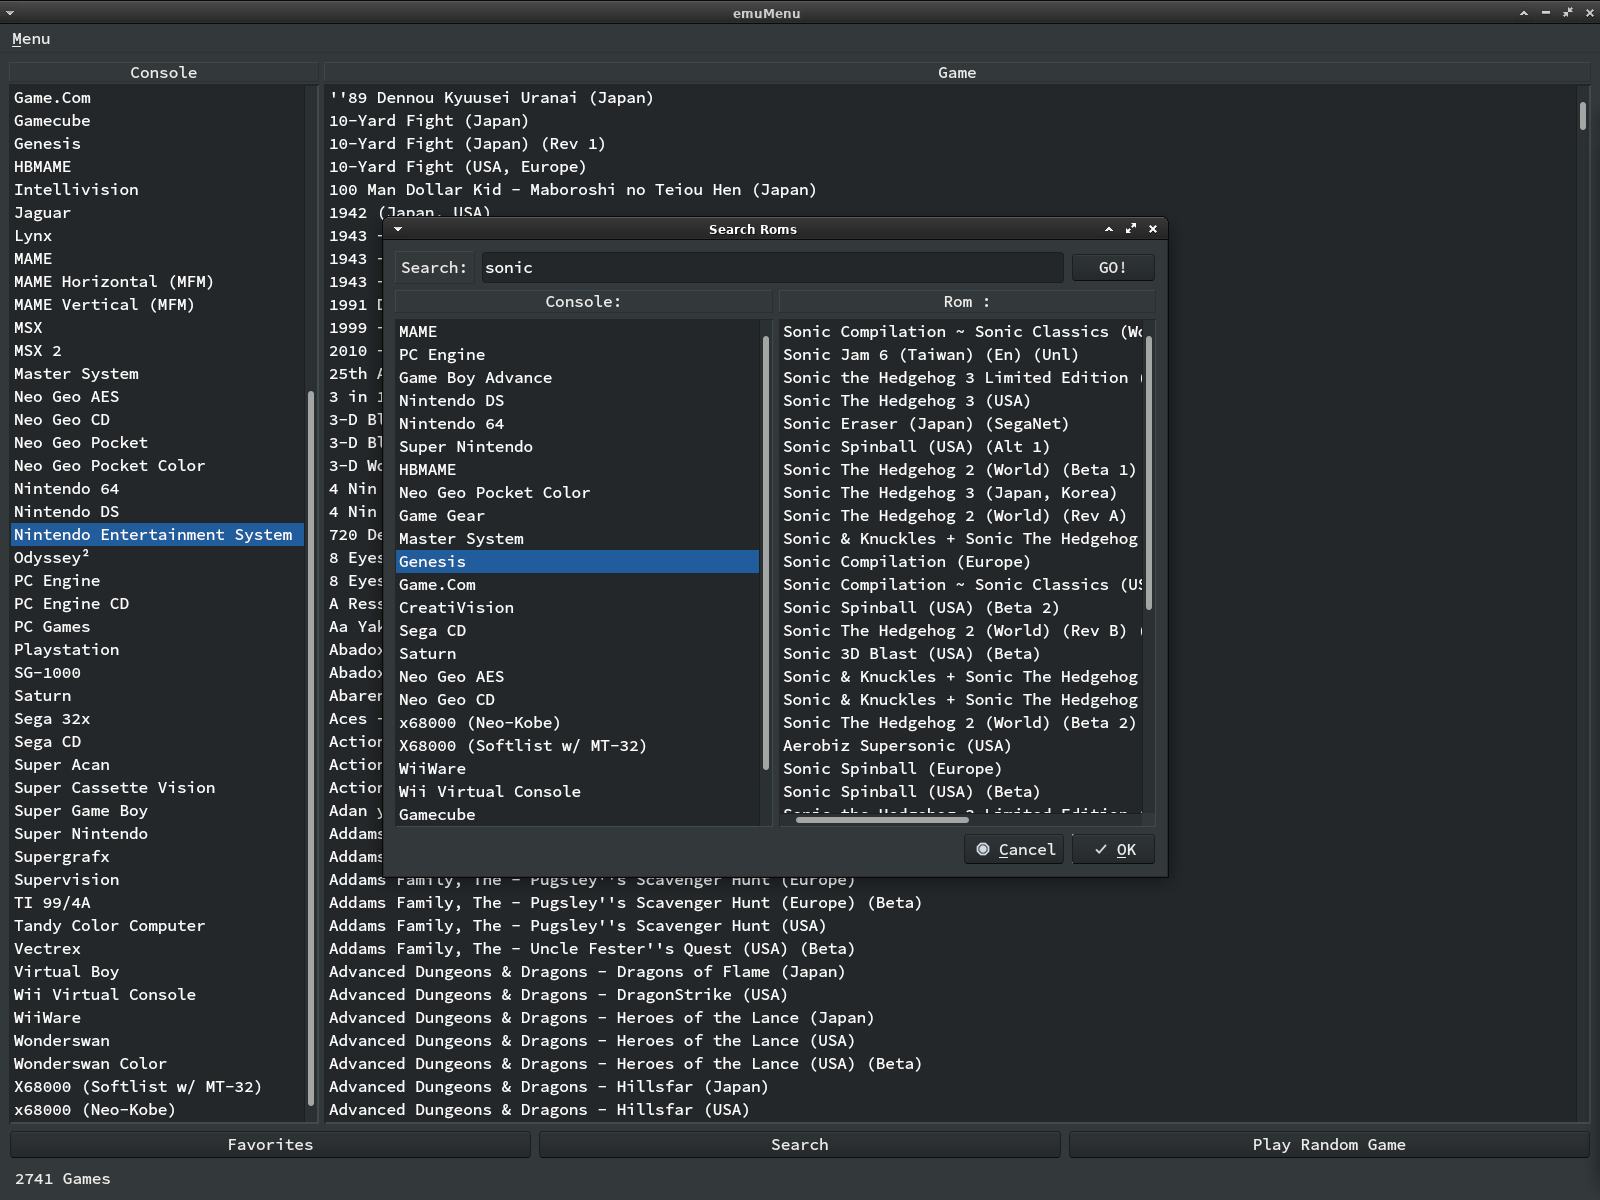
Task: Click the dialog's Console: column header
Action: pyautogui.click(x=583, y=302)
